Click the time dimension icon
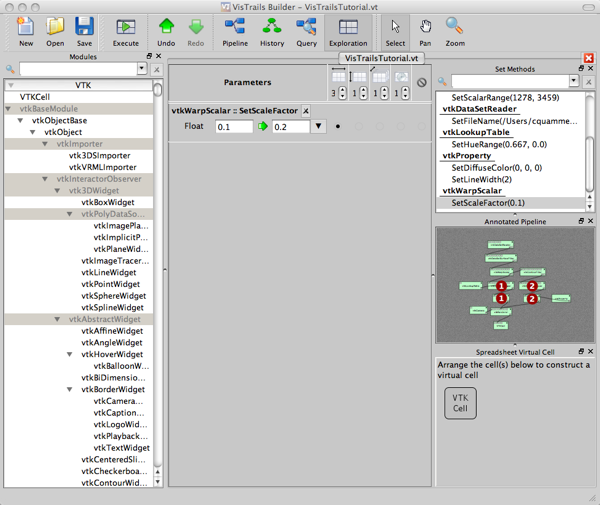 click(401, 77)
